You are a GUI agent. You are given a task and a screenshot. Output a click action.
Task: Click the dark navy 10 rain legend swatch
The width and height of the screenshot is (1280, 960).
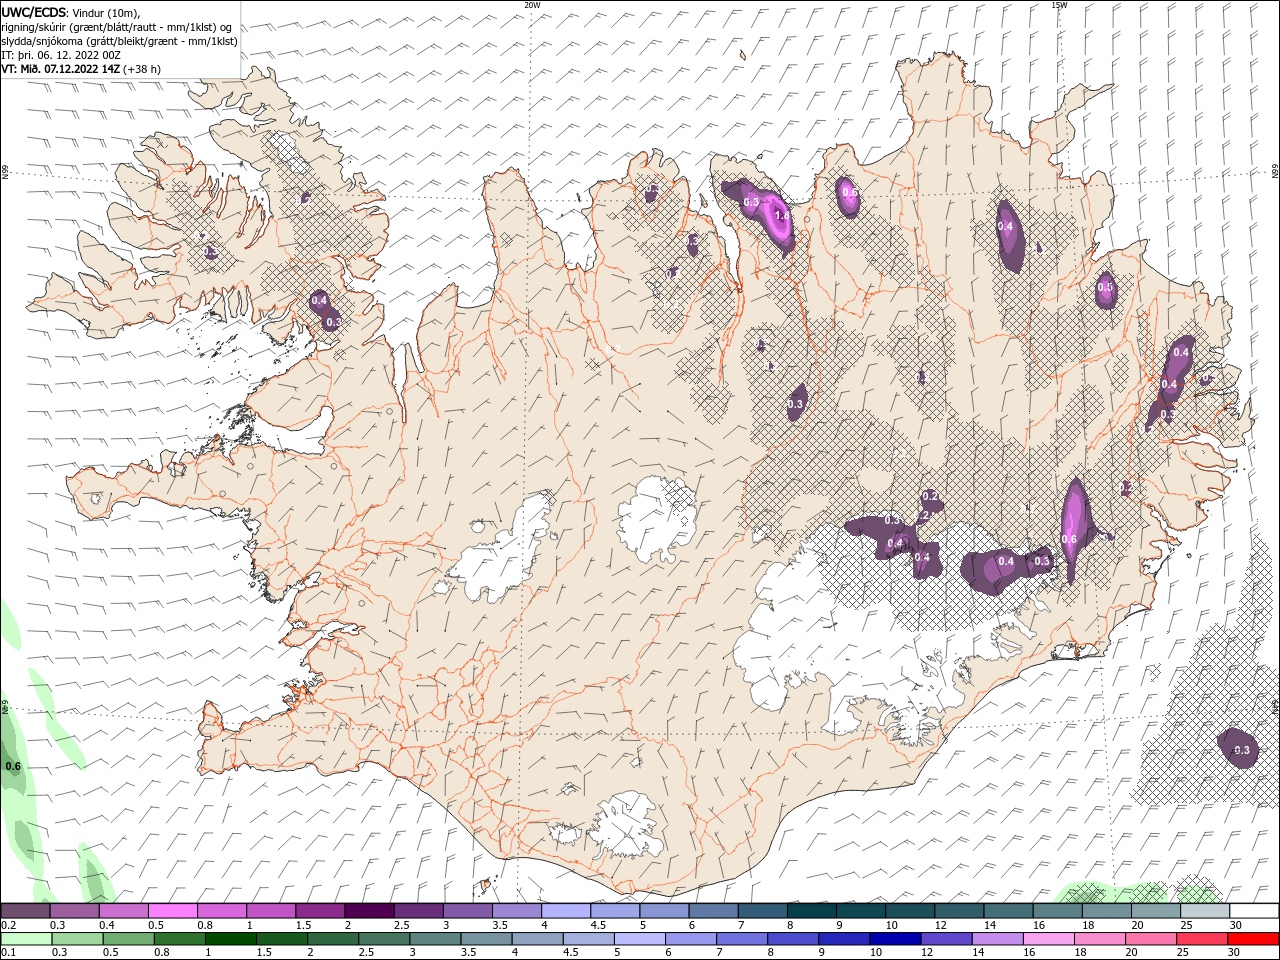(895, 939)
